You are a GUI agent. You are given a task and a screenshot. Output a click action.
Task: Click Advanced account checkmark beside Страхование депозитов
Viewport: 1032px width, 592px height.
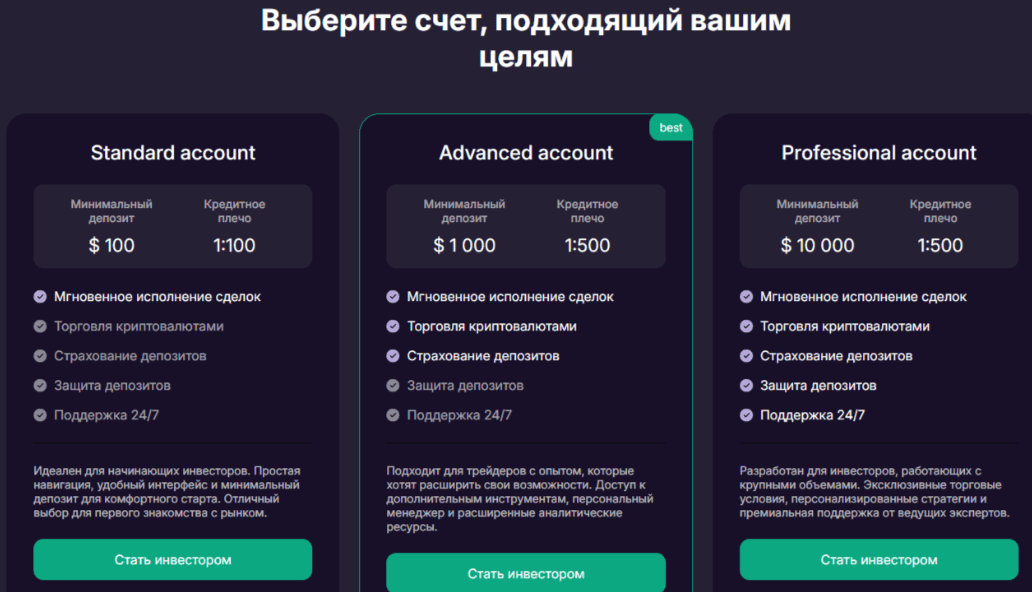[x=393, y=356]
